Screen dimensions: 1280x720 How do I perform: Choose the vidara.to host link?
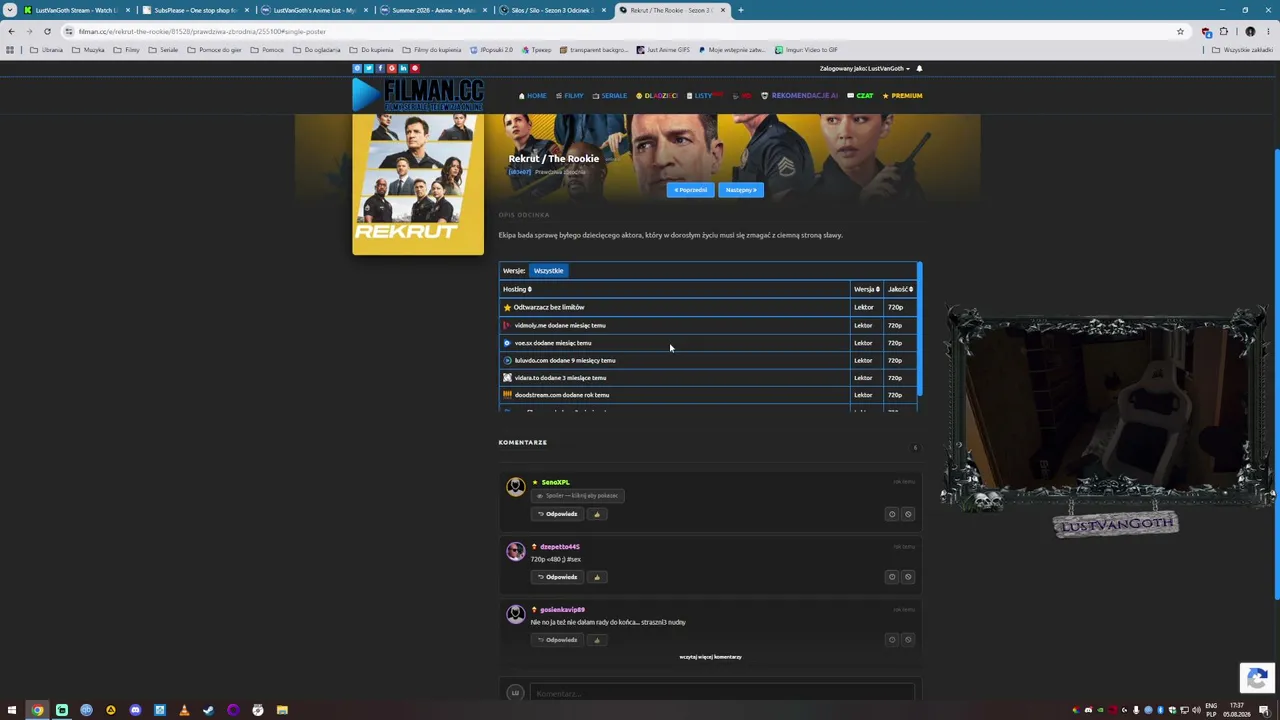[708, 378]
